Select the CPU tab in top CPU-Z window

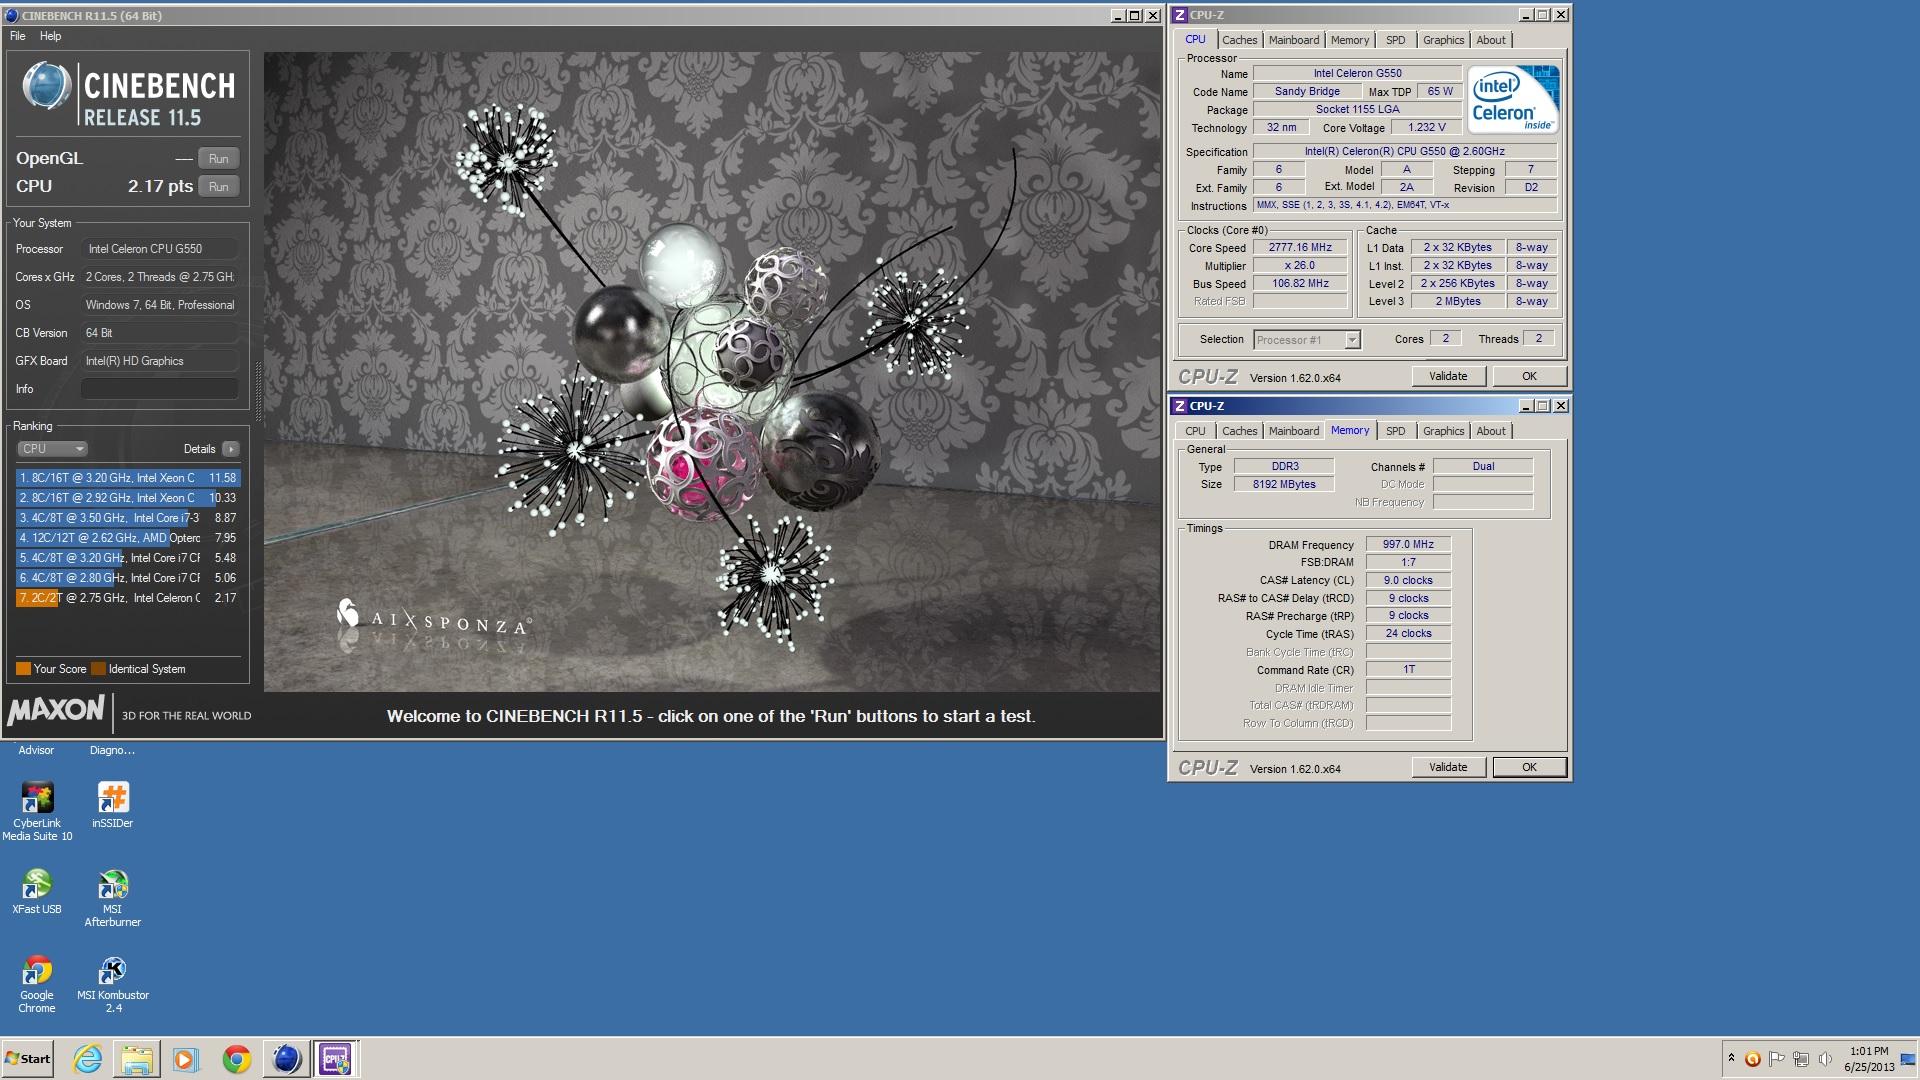coord(1195,40)
